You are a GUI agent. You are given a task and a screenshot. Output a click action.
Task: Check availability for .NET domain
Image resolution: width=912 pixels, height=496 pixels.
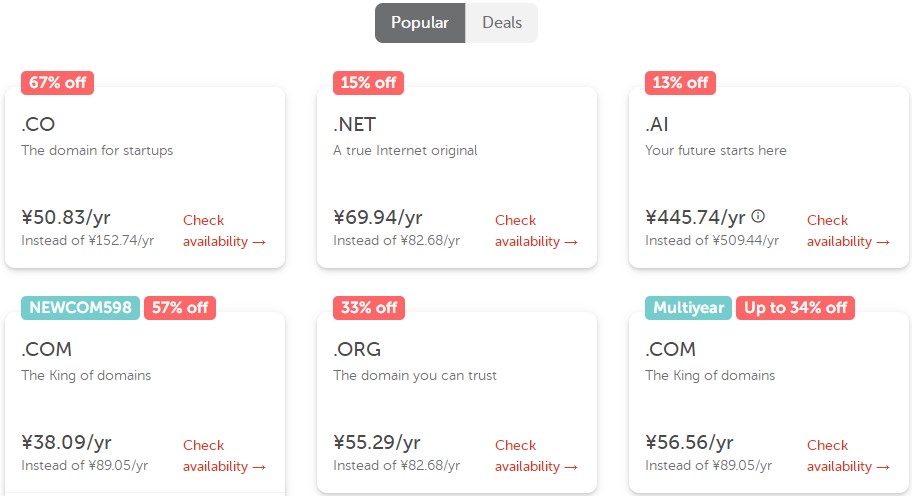tap(535, 231)
